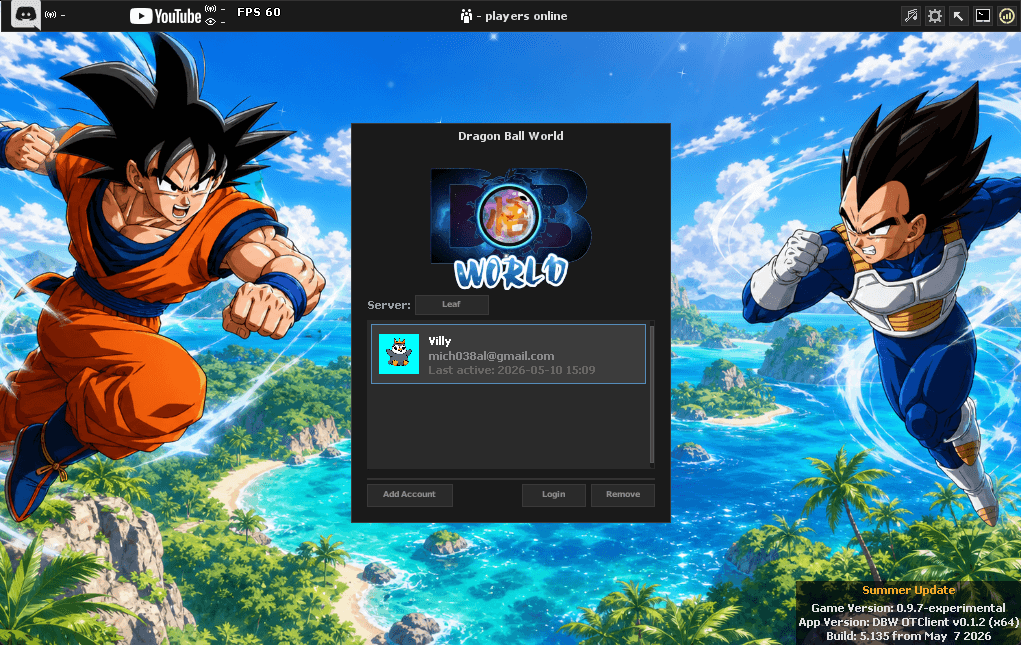Click the 'Server:' label
The image size is (1021, 645).
(389, 305)
